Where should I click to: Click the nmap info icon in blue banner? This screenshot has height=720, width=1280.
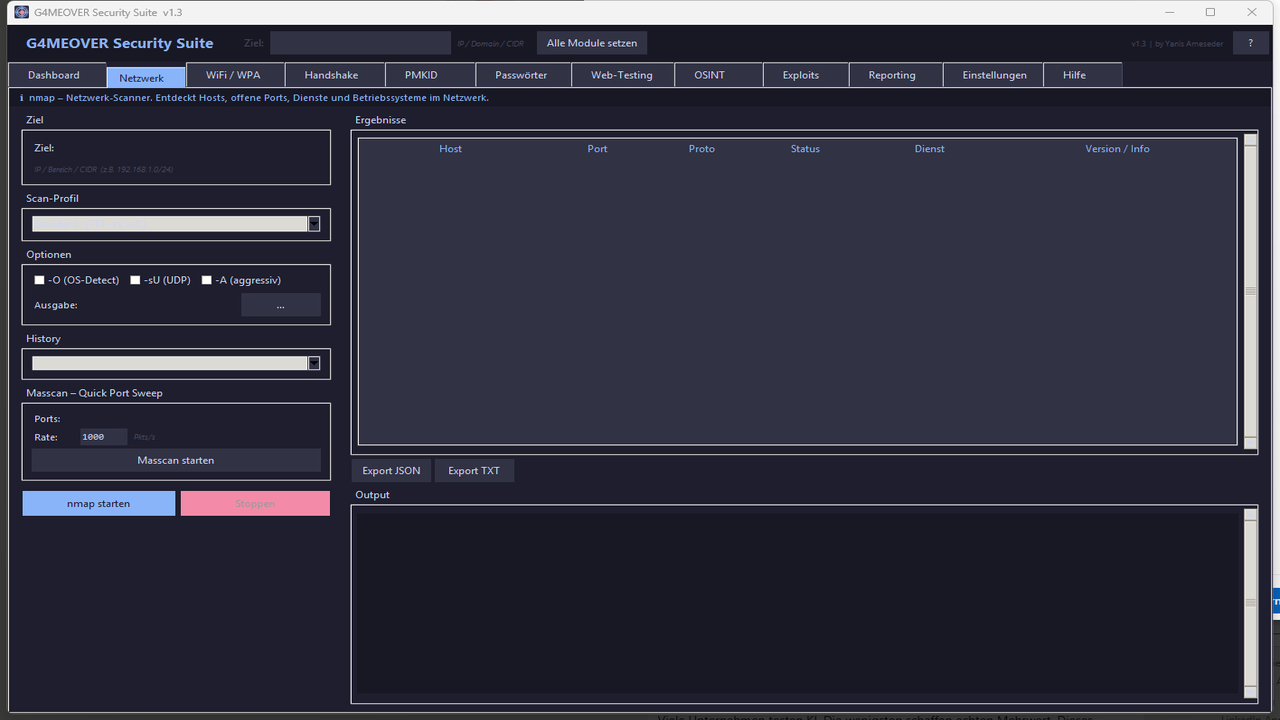21,98
